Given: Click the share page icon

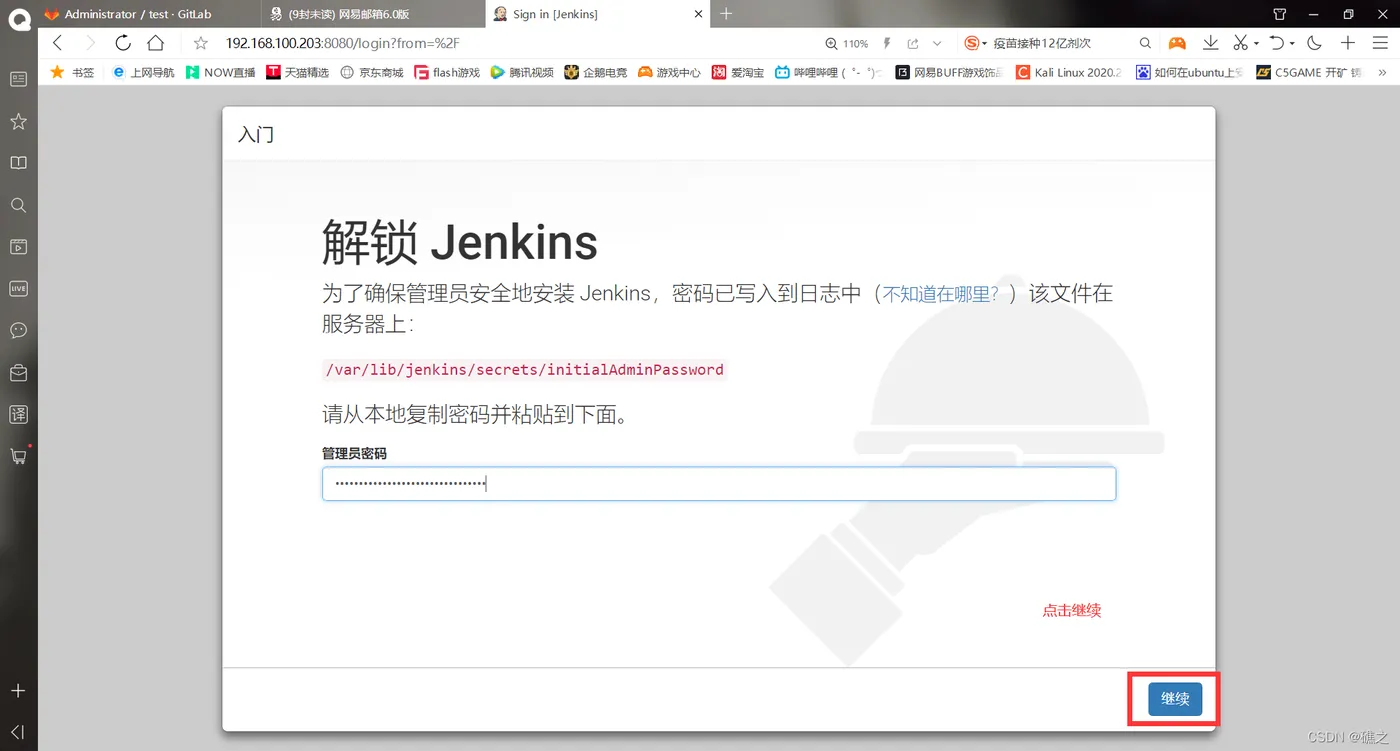Looking at the screenshot, I should (x=912, y=44).
